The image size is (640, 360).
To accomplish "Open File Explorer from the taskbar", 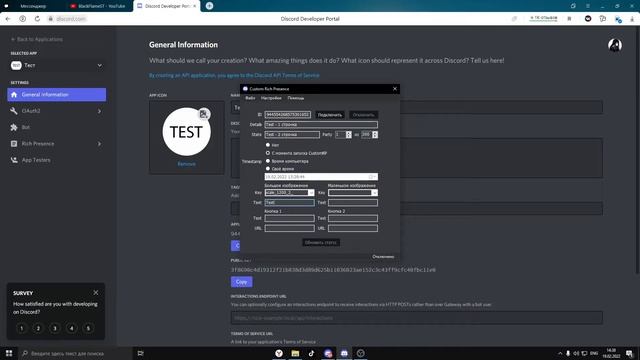I will pyautogui.click(x=295, y=353).
